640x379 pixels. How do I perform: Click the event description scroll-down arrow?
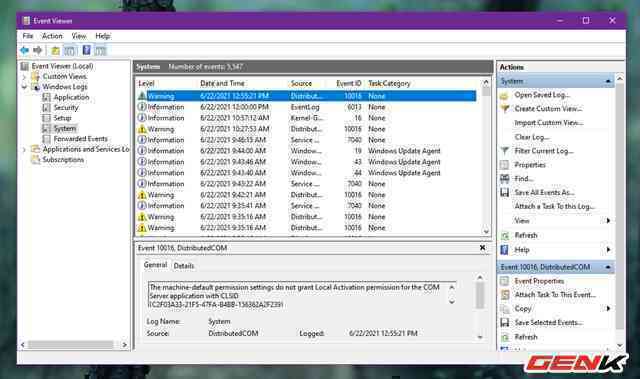click(x=452, y=302)
